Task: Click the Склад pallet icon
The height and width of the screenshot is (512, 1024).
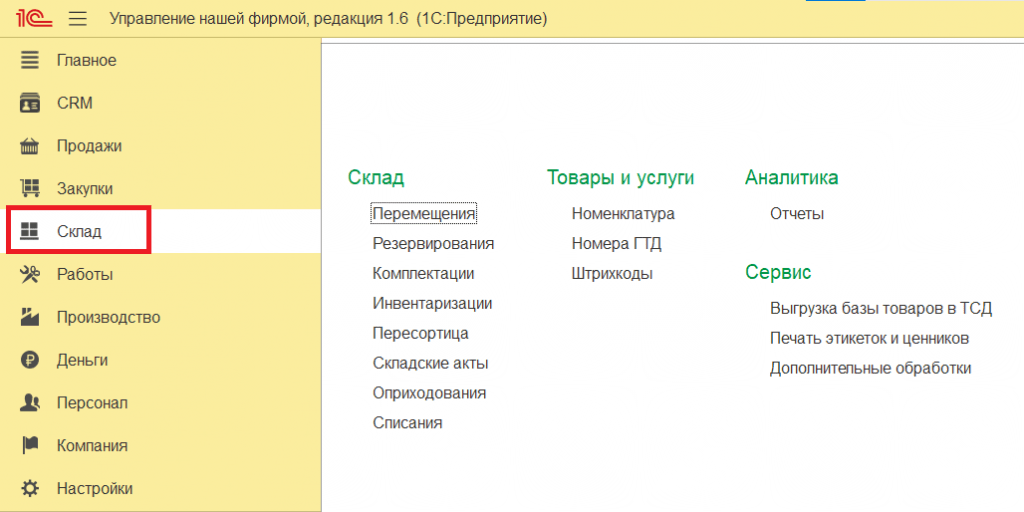Action: coord(30,231)
